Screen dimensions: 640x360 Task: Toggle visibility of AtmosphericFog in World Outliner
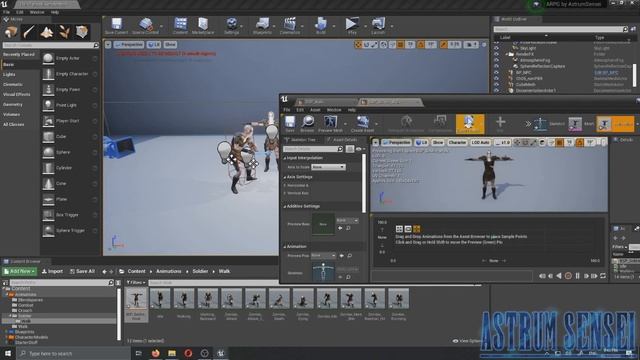point(496,60)
